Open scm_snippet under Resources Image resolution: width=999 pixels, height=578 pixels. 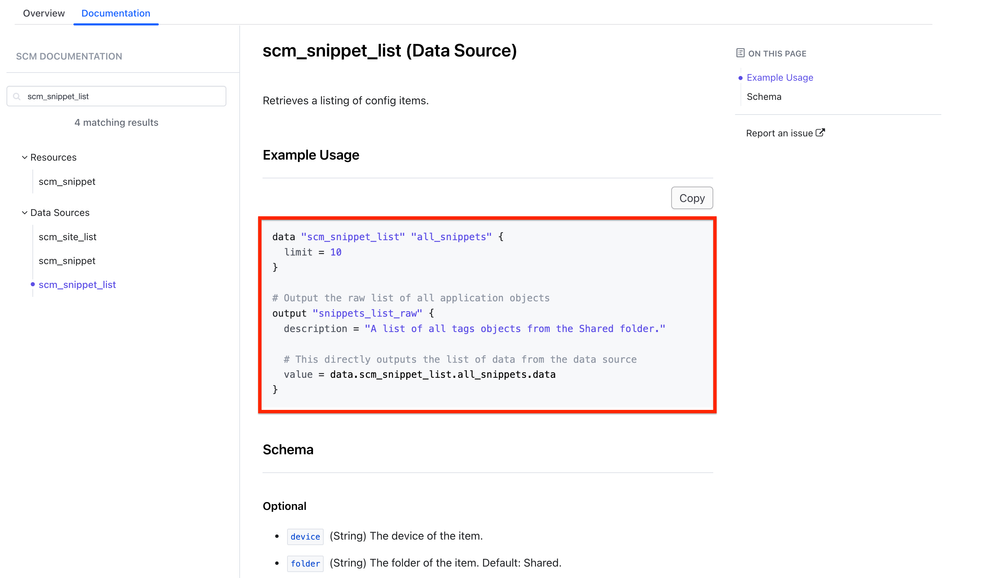point(67,182)
